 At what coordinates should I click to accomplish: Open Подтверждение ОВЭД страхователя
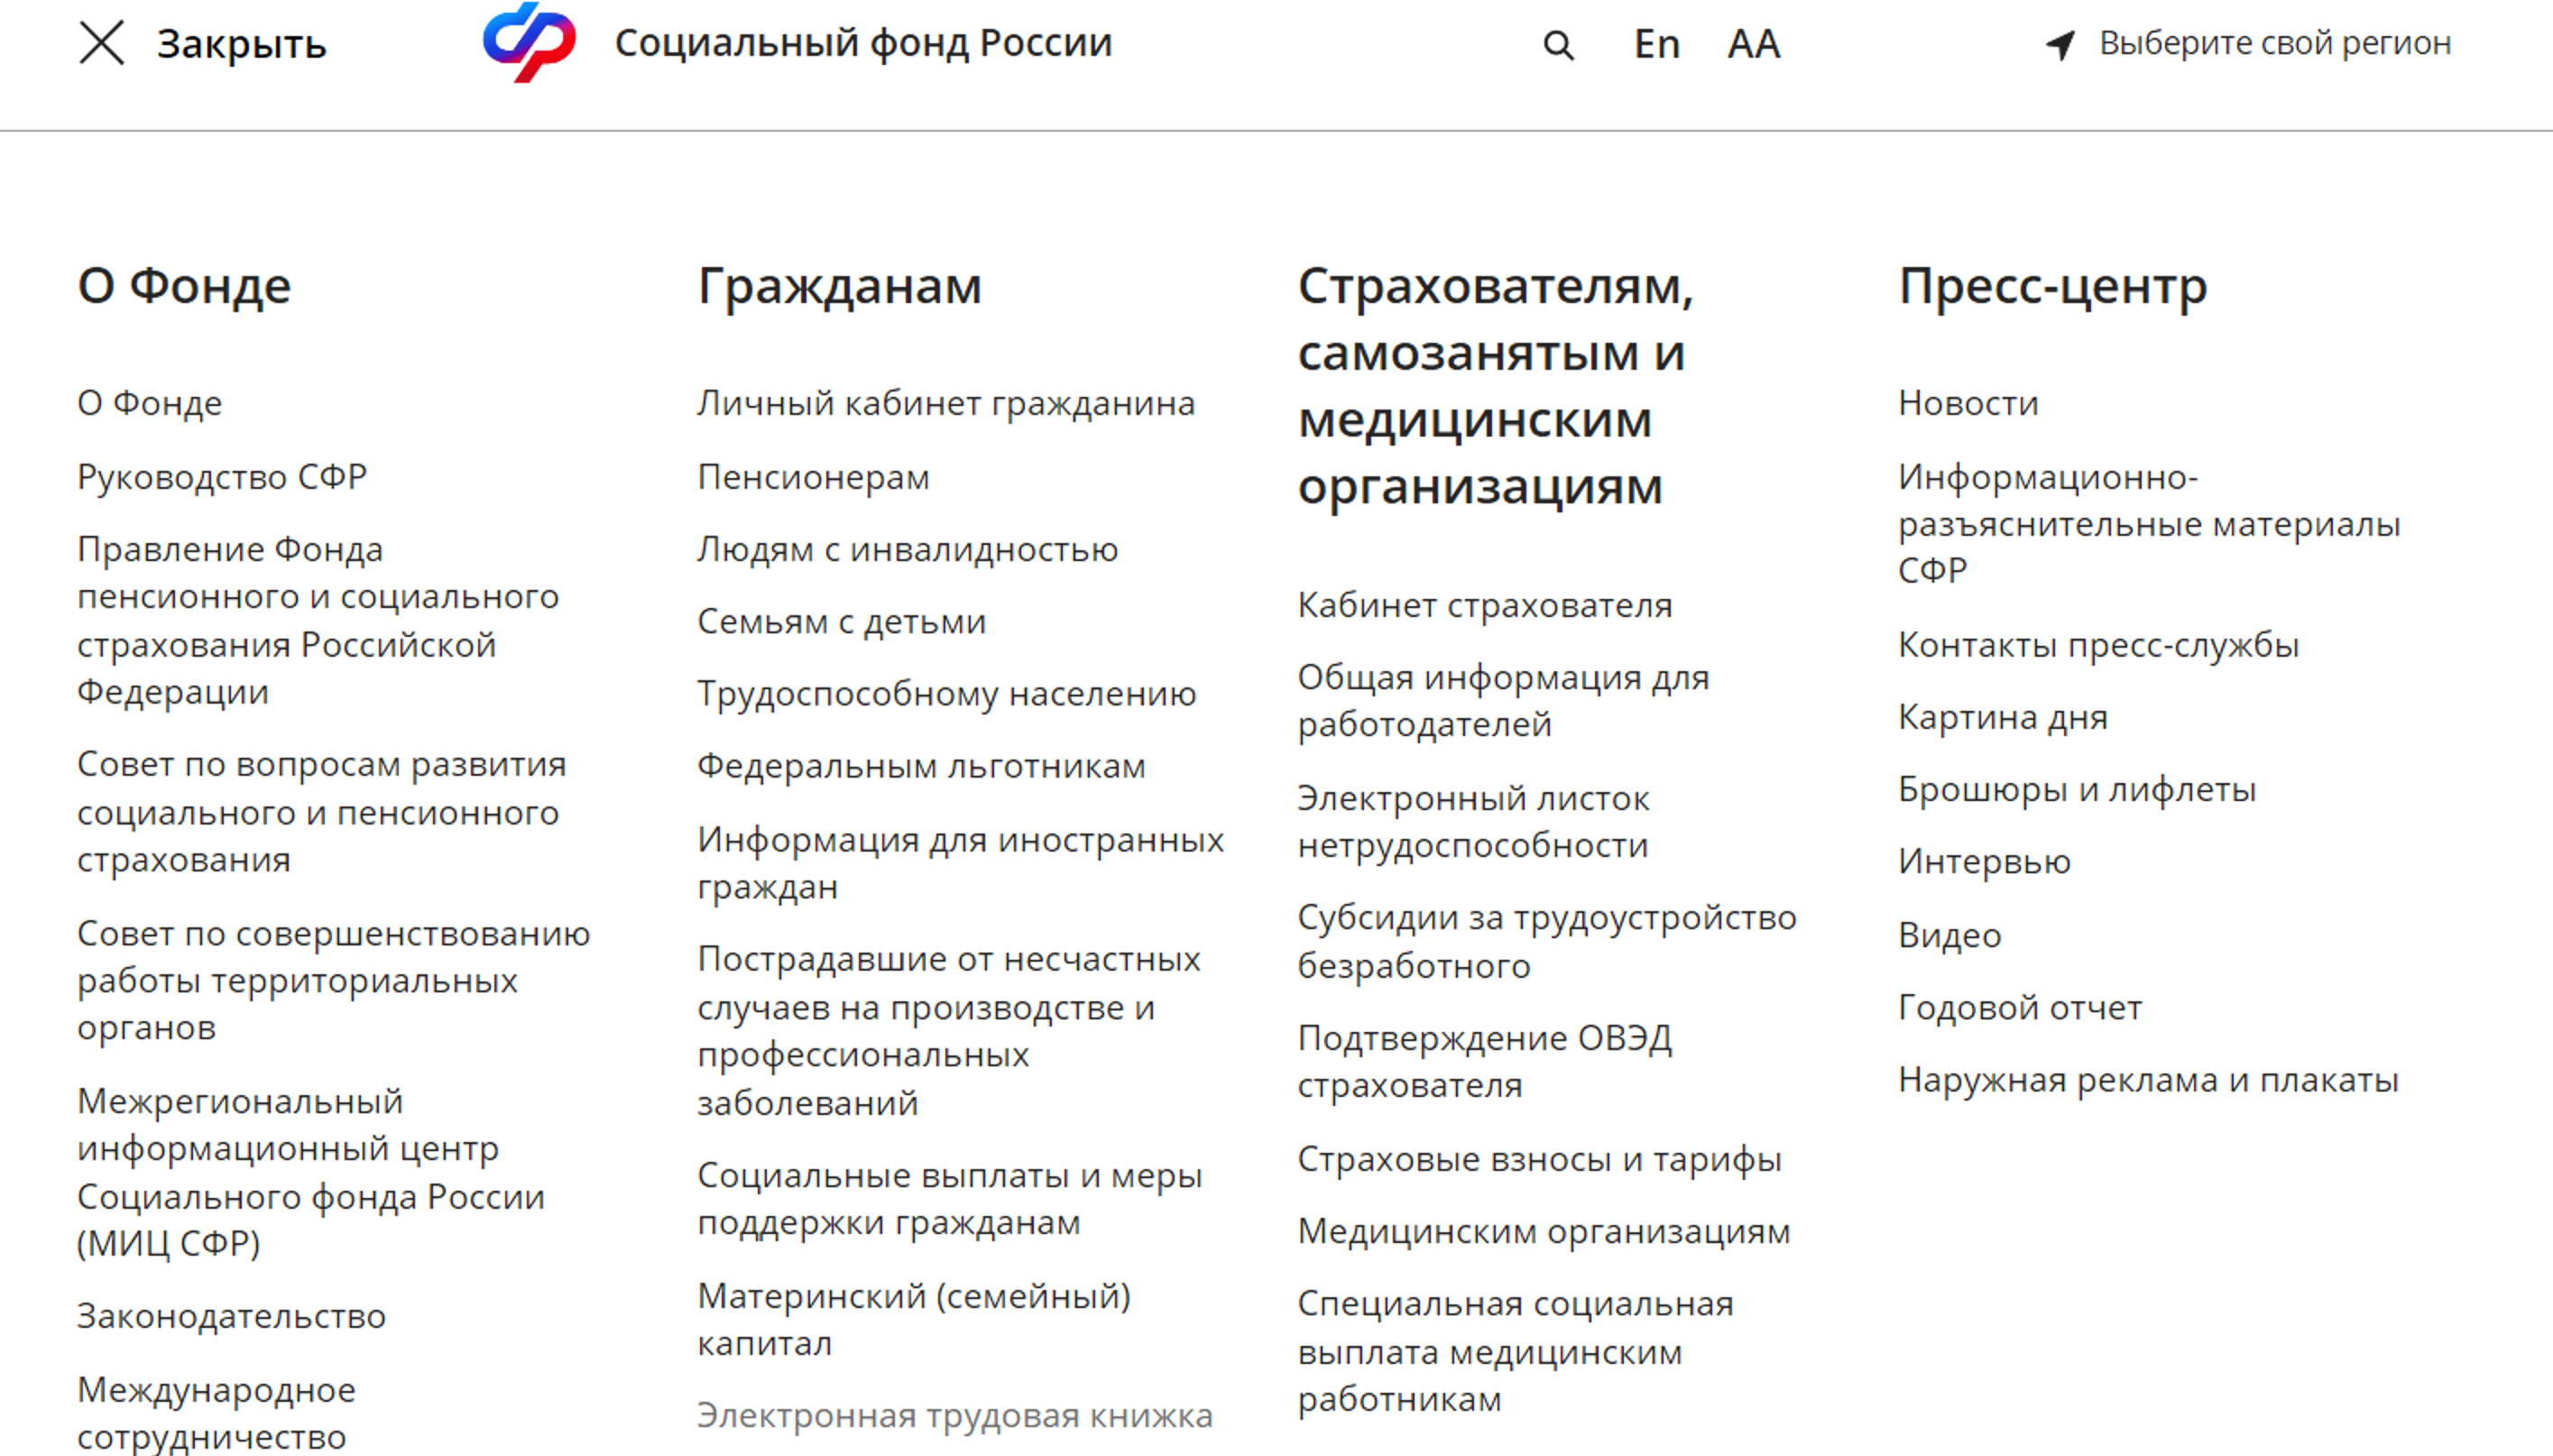pos(1485,1062)
